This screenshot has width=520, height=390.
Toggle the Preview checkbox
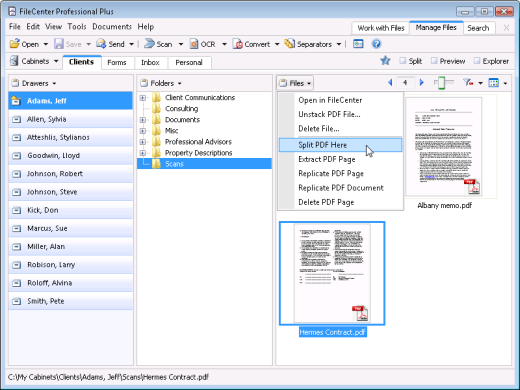[x=434, y=61]
